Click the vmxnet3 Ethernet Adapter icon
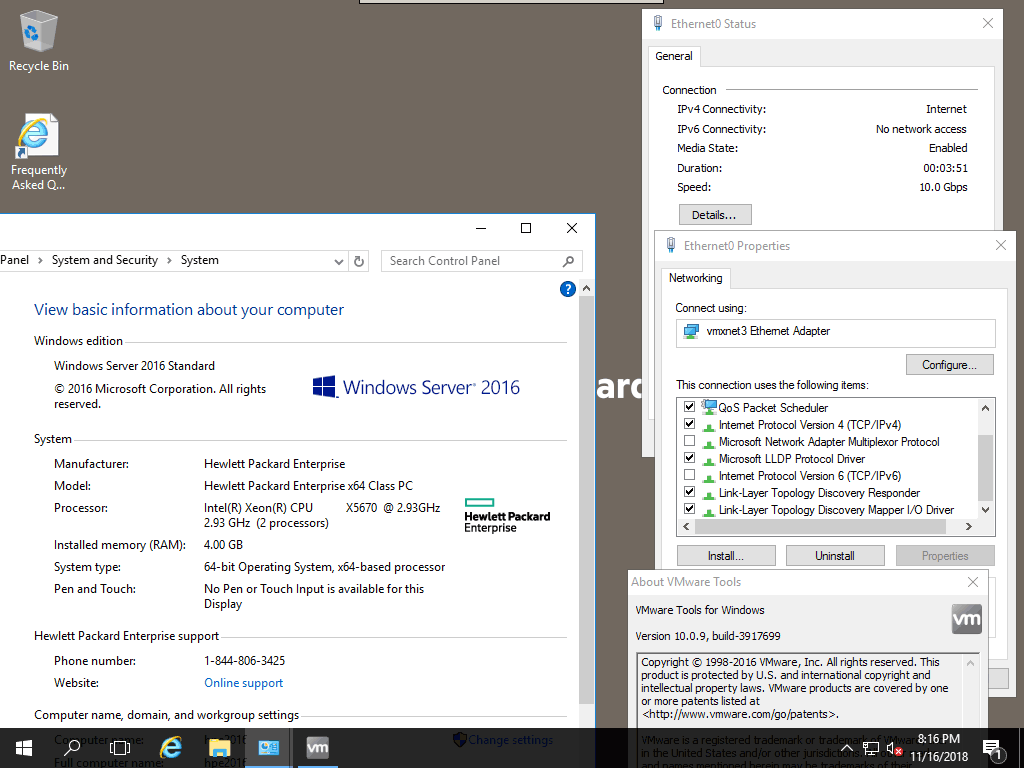This screenshot has width=1024, height=768. [690, 332]
